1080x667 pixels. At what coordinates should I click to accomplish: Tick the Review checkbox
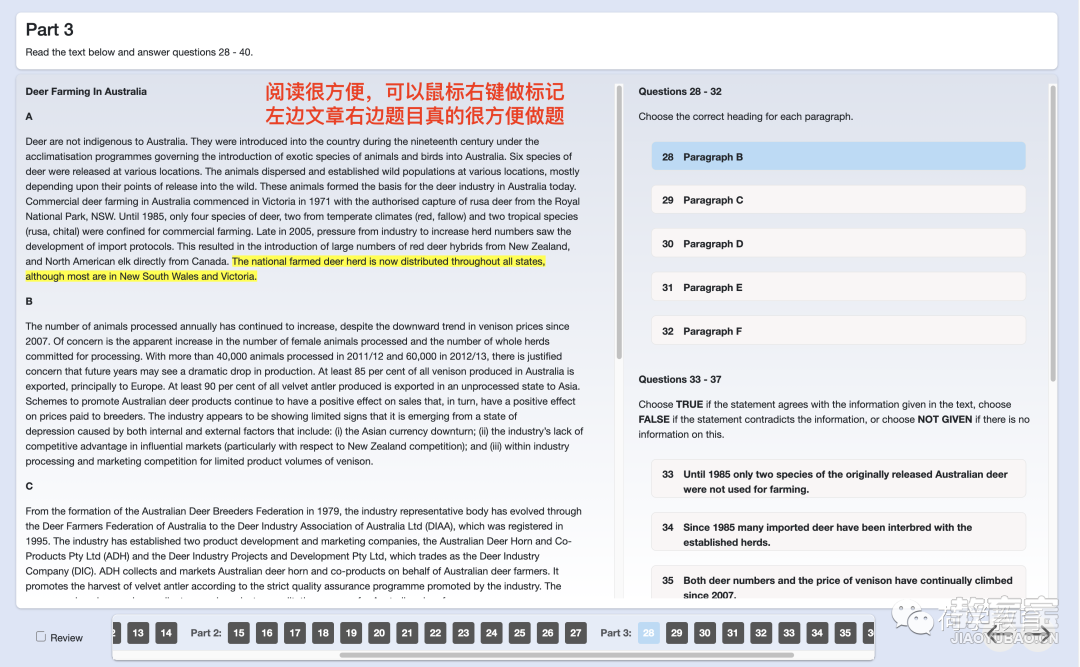click(41, 637)
